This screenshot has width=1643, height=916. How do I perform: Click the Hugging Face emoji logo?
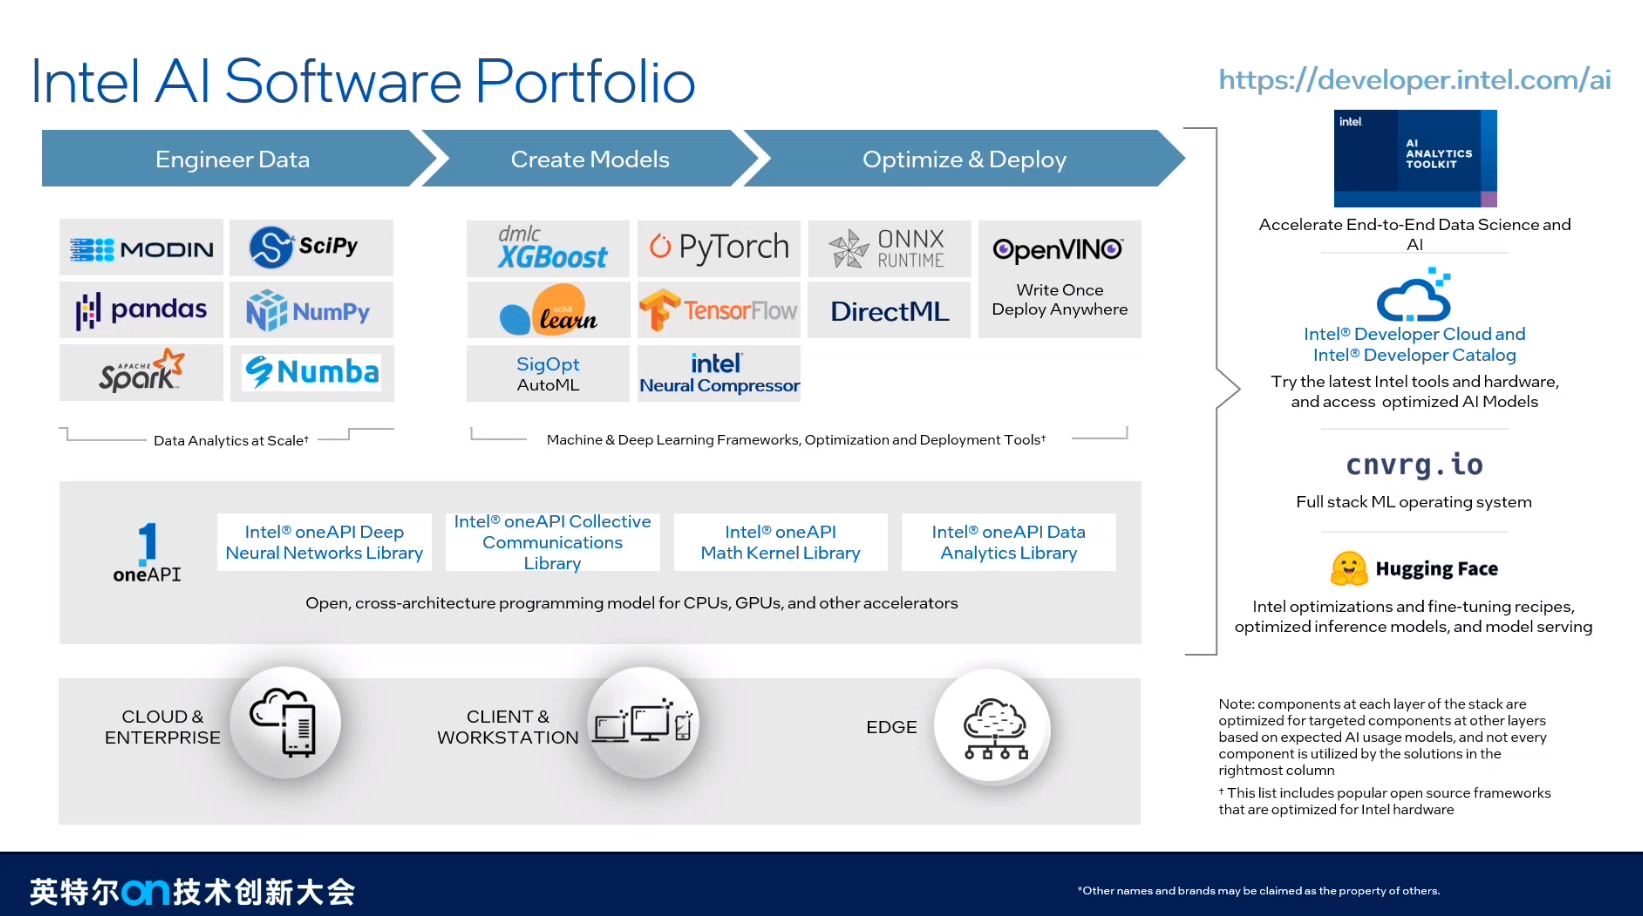(x=1349, y=568)
